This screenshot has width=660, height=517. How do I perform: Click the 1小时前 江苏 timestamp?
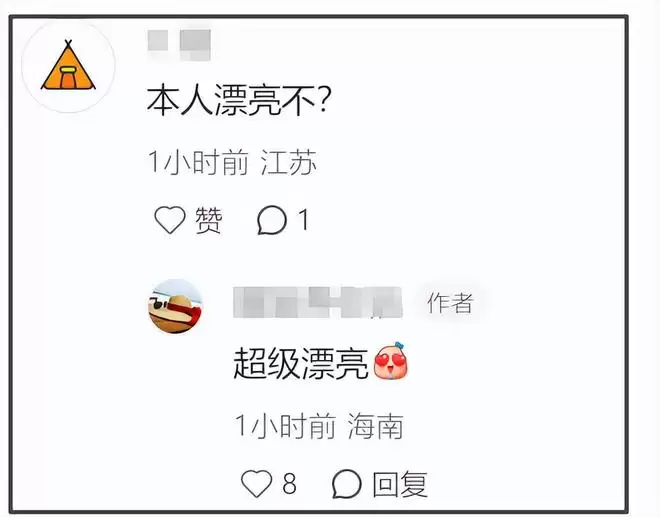tap(232, 162)
